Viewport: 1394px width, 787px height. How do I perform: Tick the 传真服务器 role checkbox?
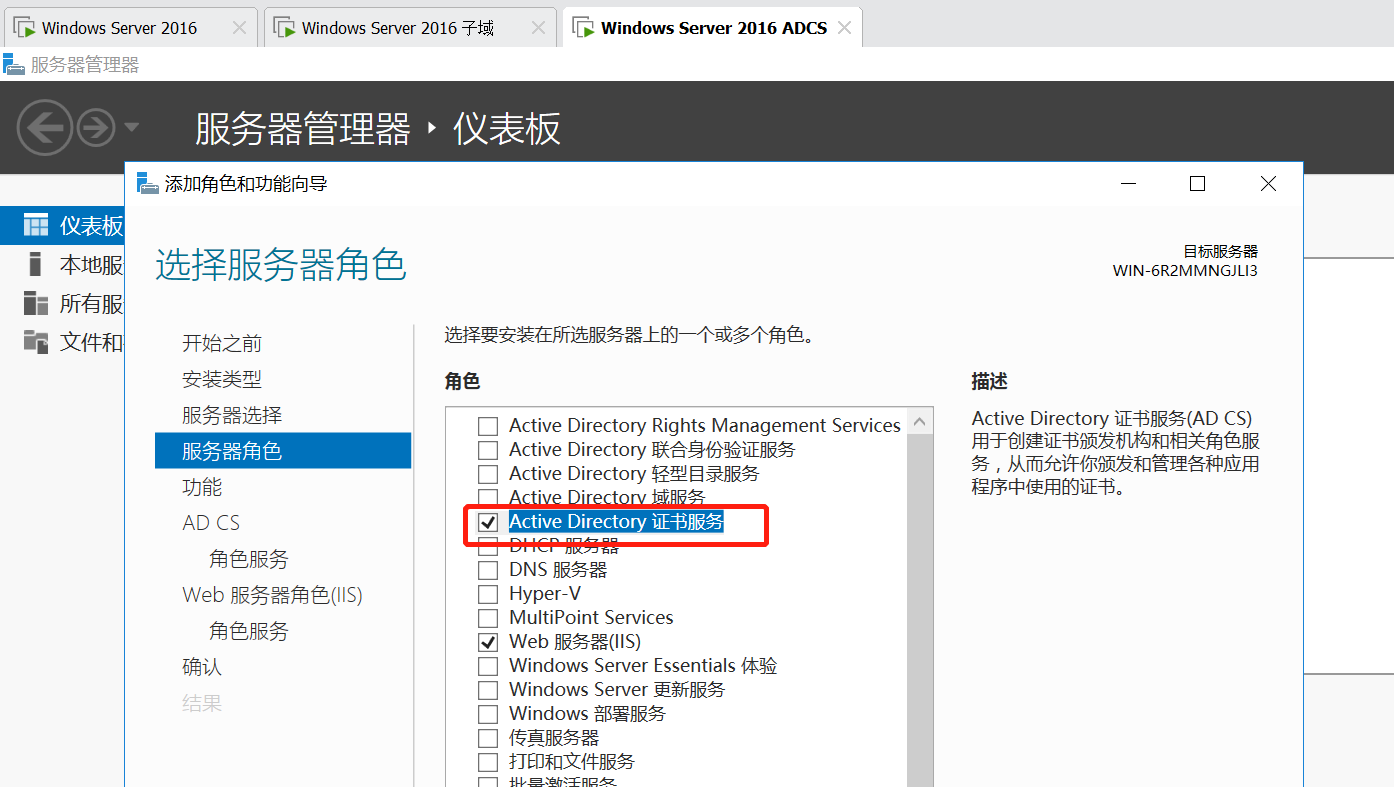click(x=488, y=738)
